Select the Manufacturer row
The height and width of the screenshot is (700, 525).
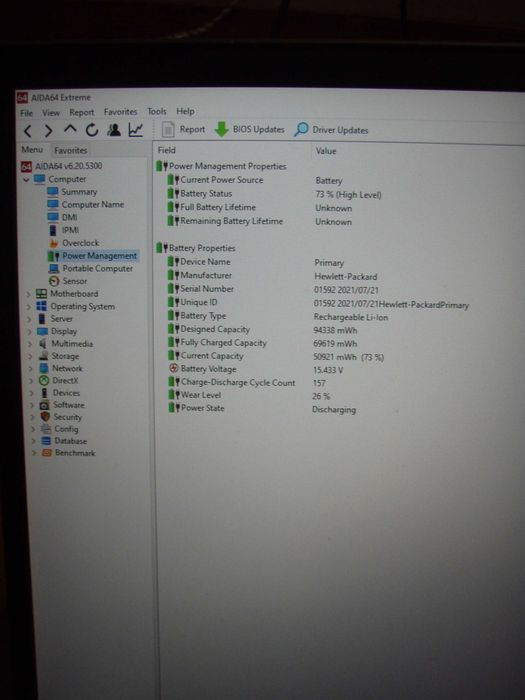point(272,276)
